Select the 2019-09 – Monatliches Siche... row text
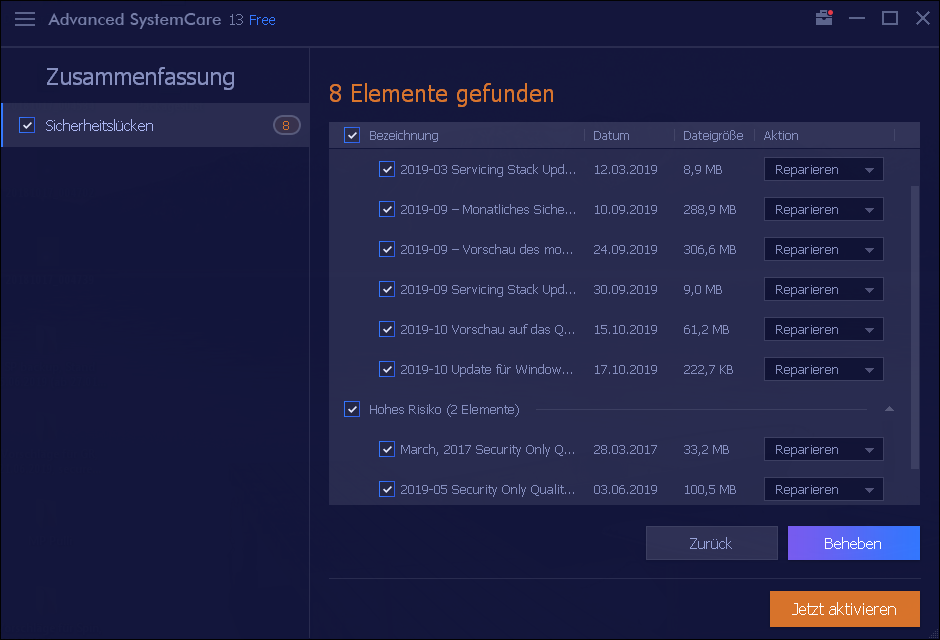 point(488,210)
